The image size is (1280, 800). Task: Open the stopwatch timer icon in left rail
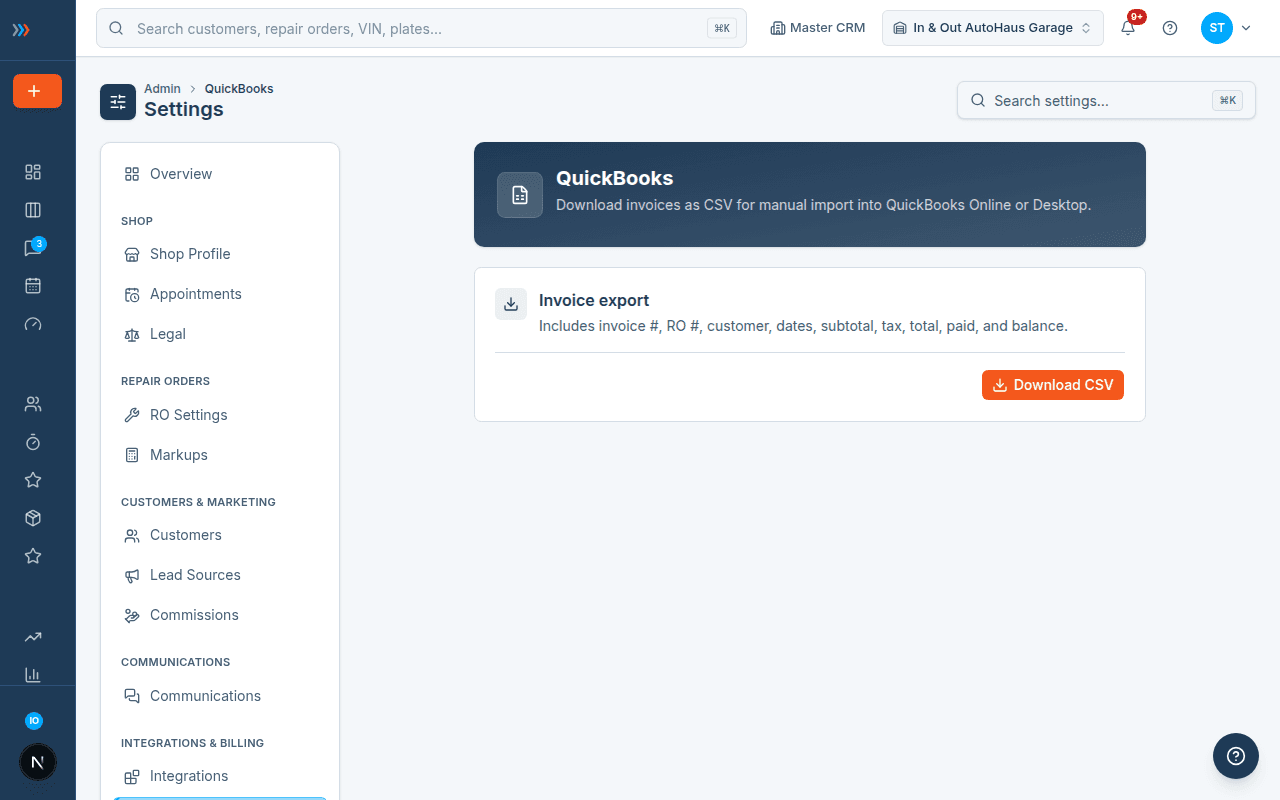pyautogui.click(x=33, y=442)
